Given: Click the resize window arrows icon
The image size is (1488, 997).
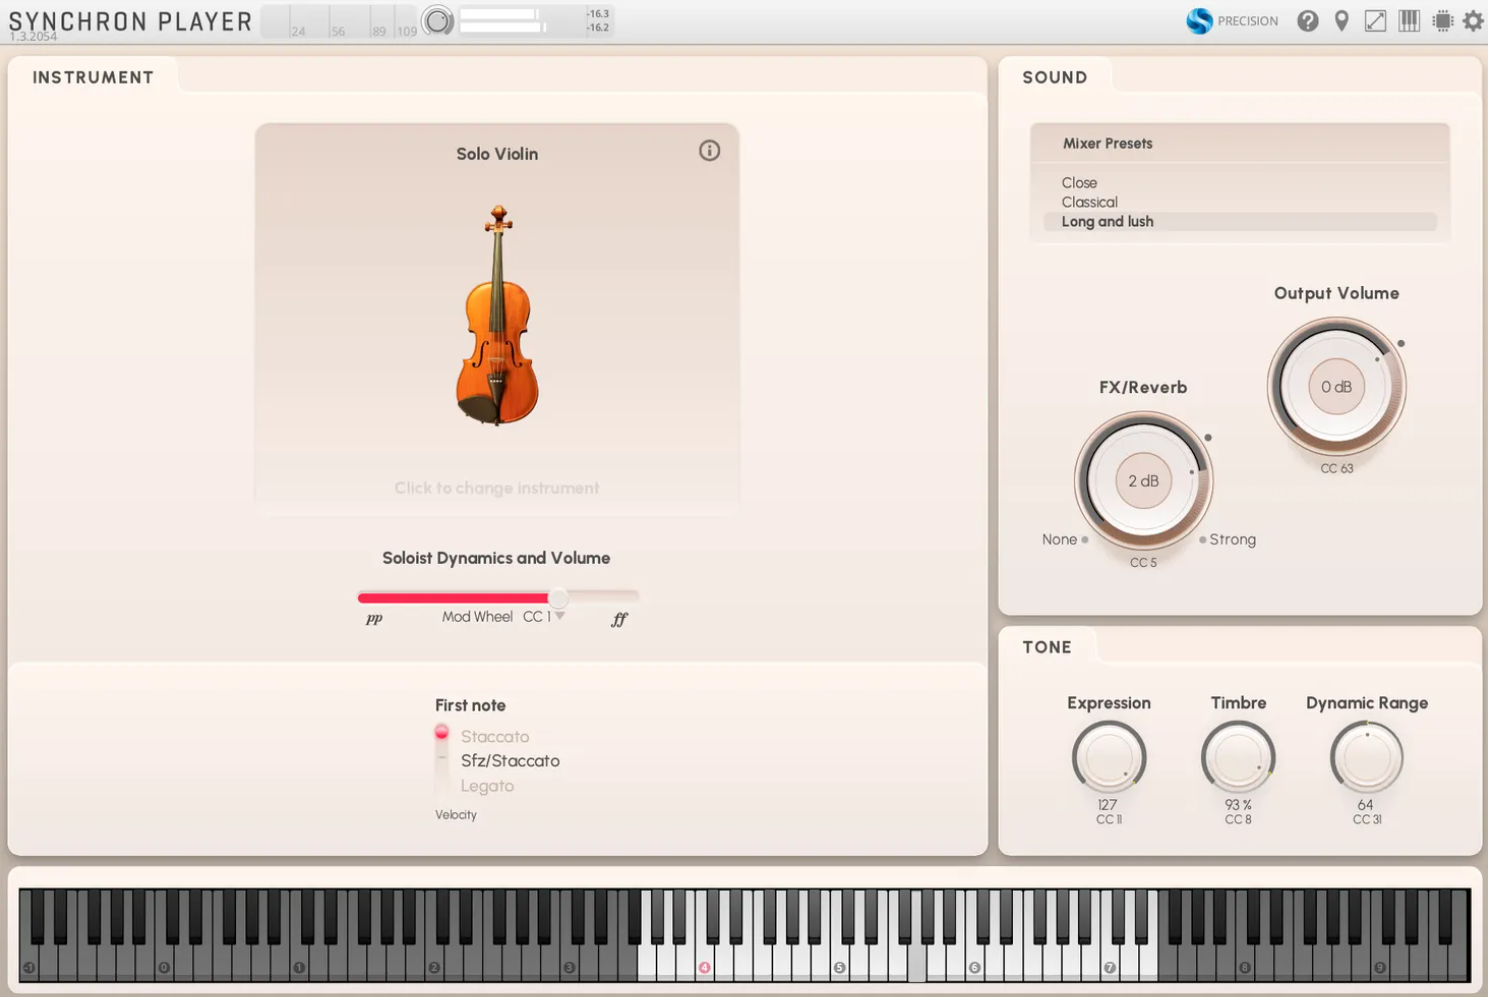Looking at the screenshot, I should click(x=1375, y=21).
